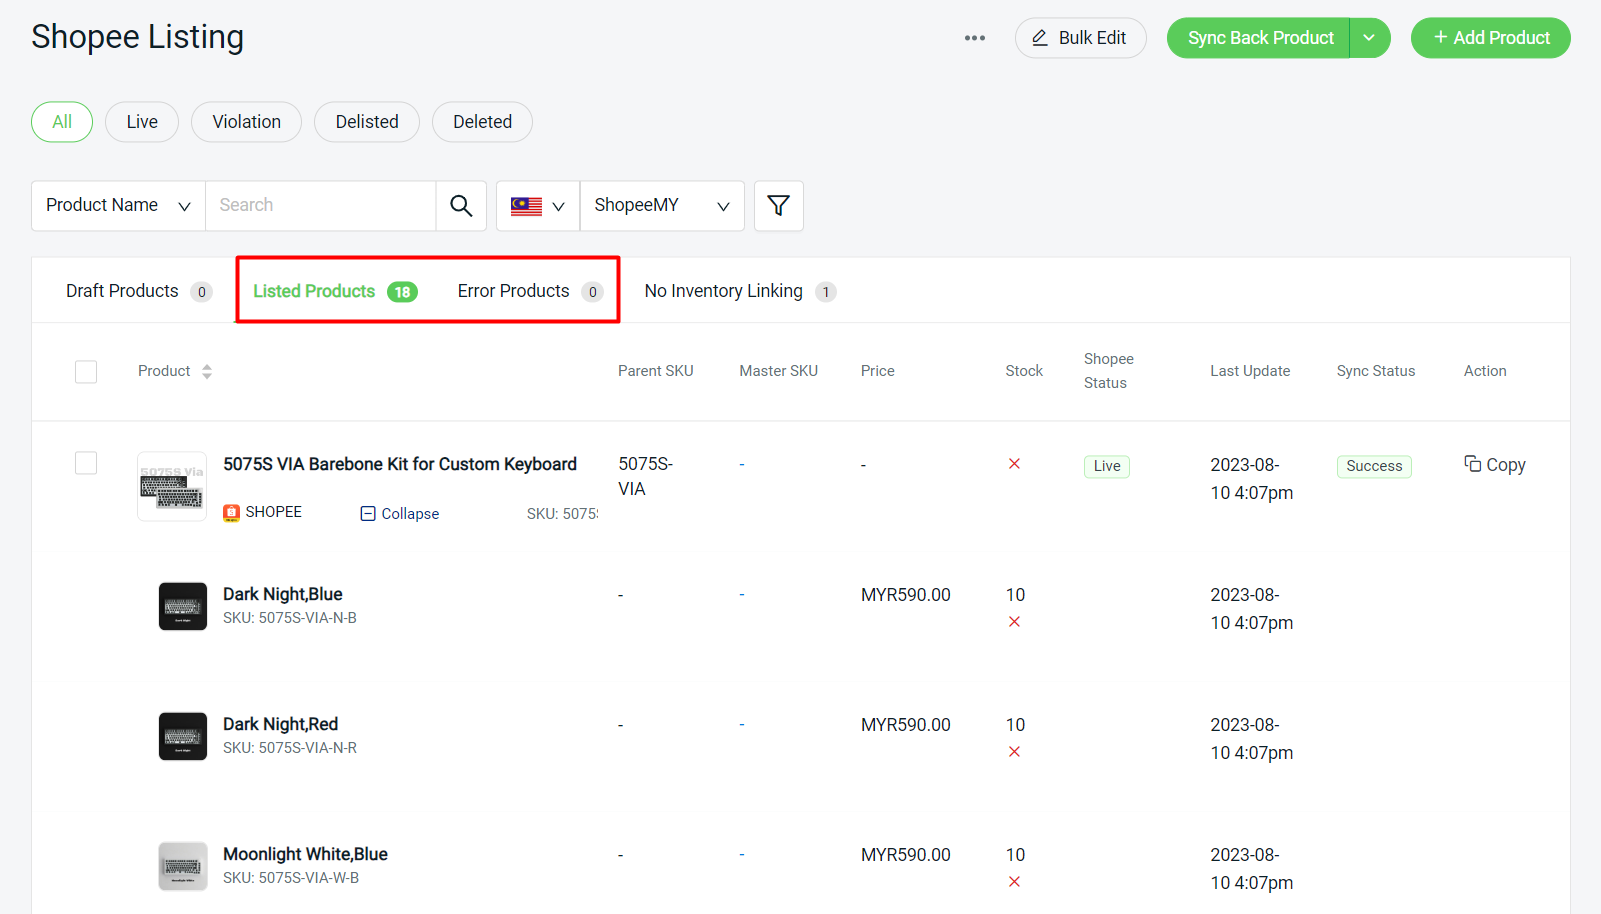Switch to the Listed Products tab
Screen dimensions: 1601x914
(x=335, y=291)
